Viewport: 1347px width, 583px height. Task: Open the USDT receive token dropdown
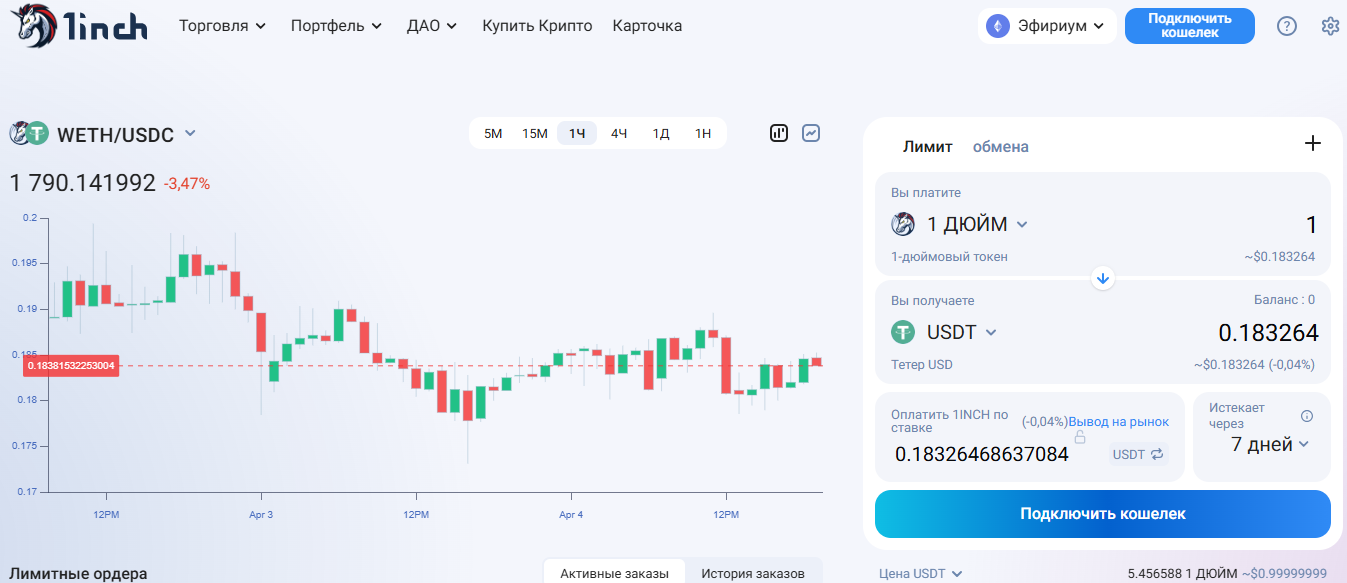point(945,332)
